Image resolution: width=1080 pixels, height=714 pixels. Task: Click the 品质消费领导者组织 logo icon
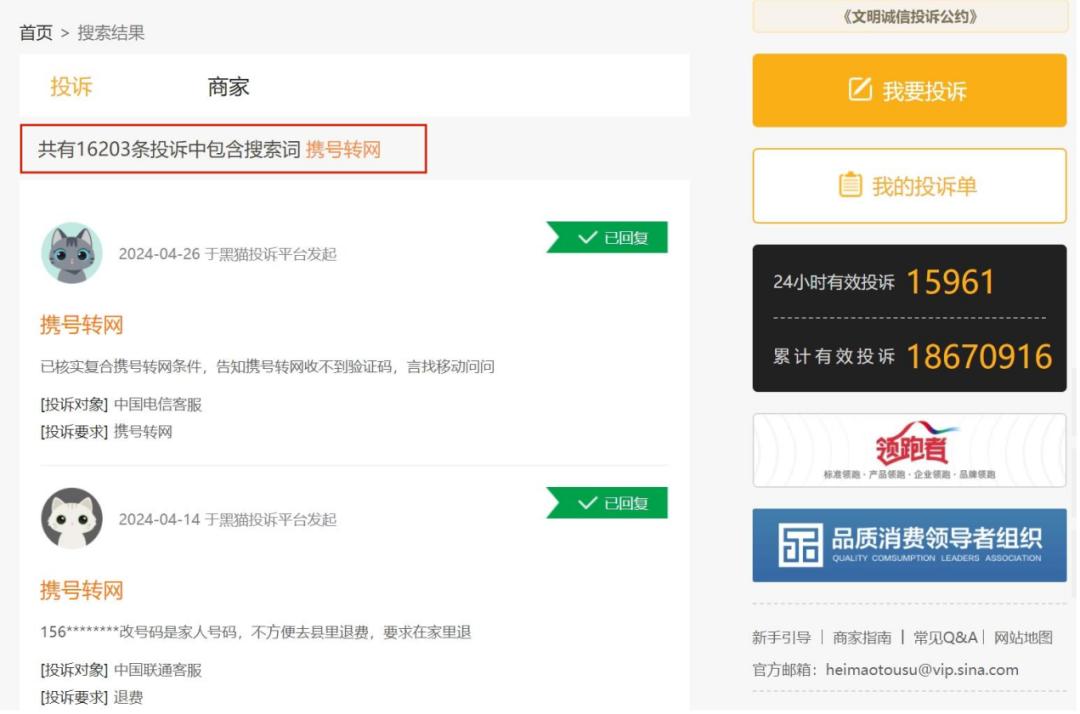click(x=800, y=545)
